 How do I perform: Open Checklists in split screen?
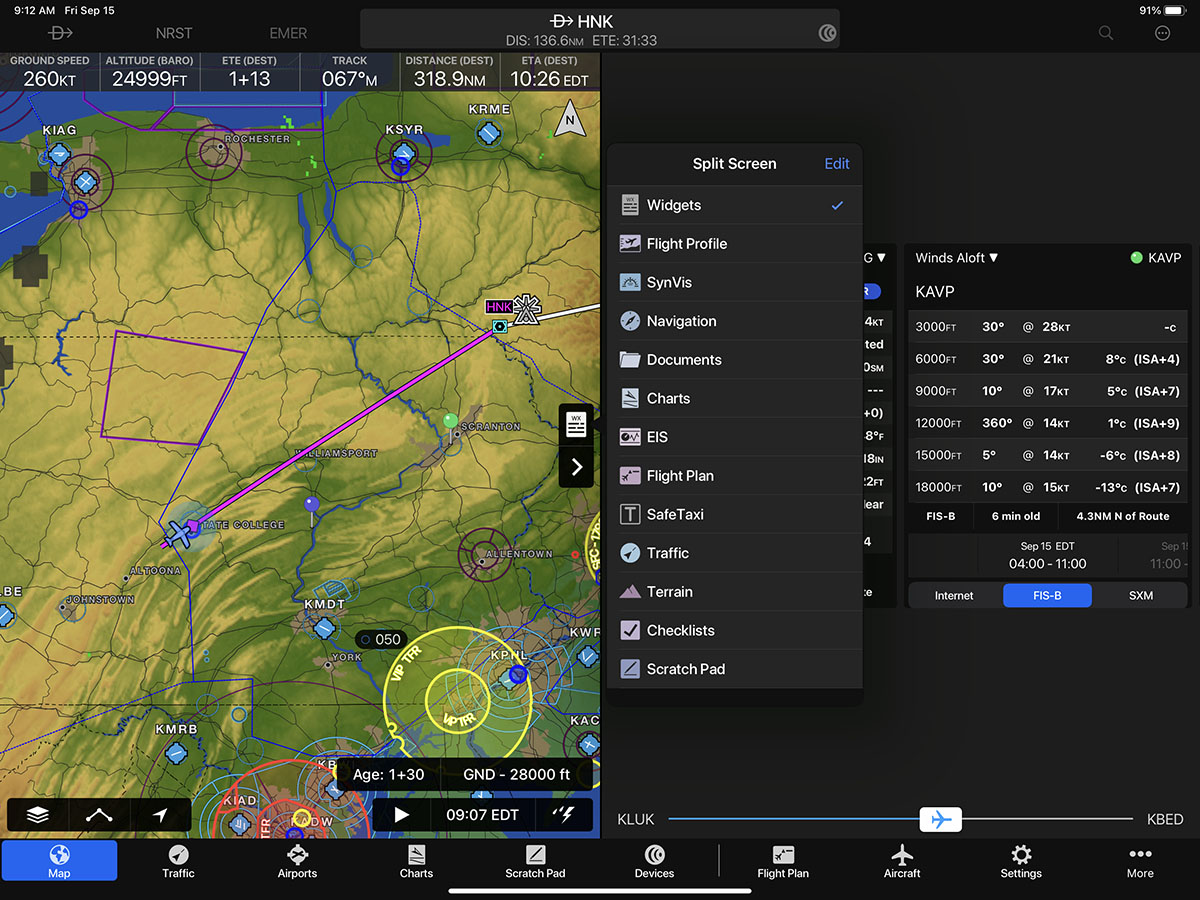734,631
